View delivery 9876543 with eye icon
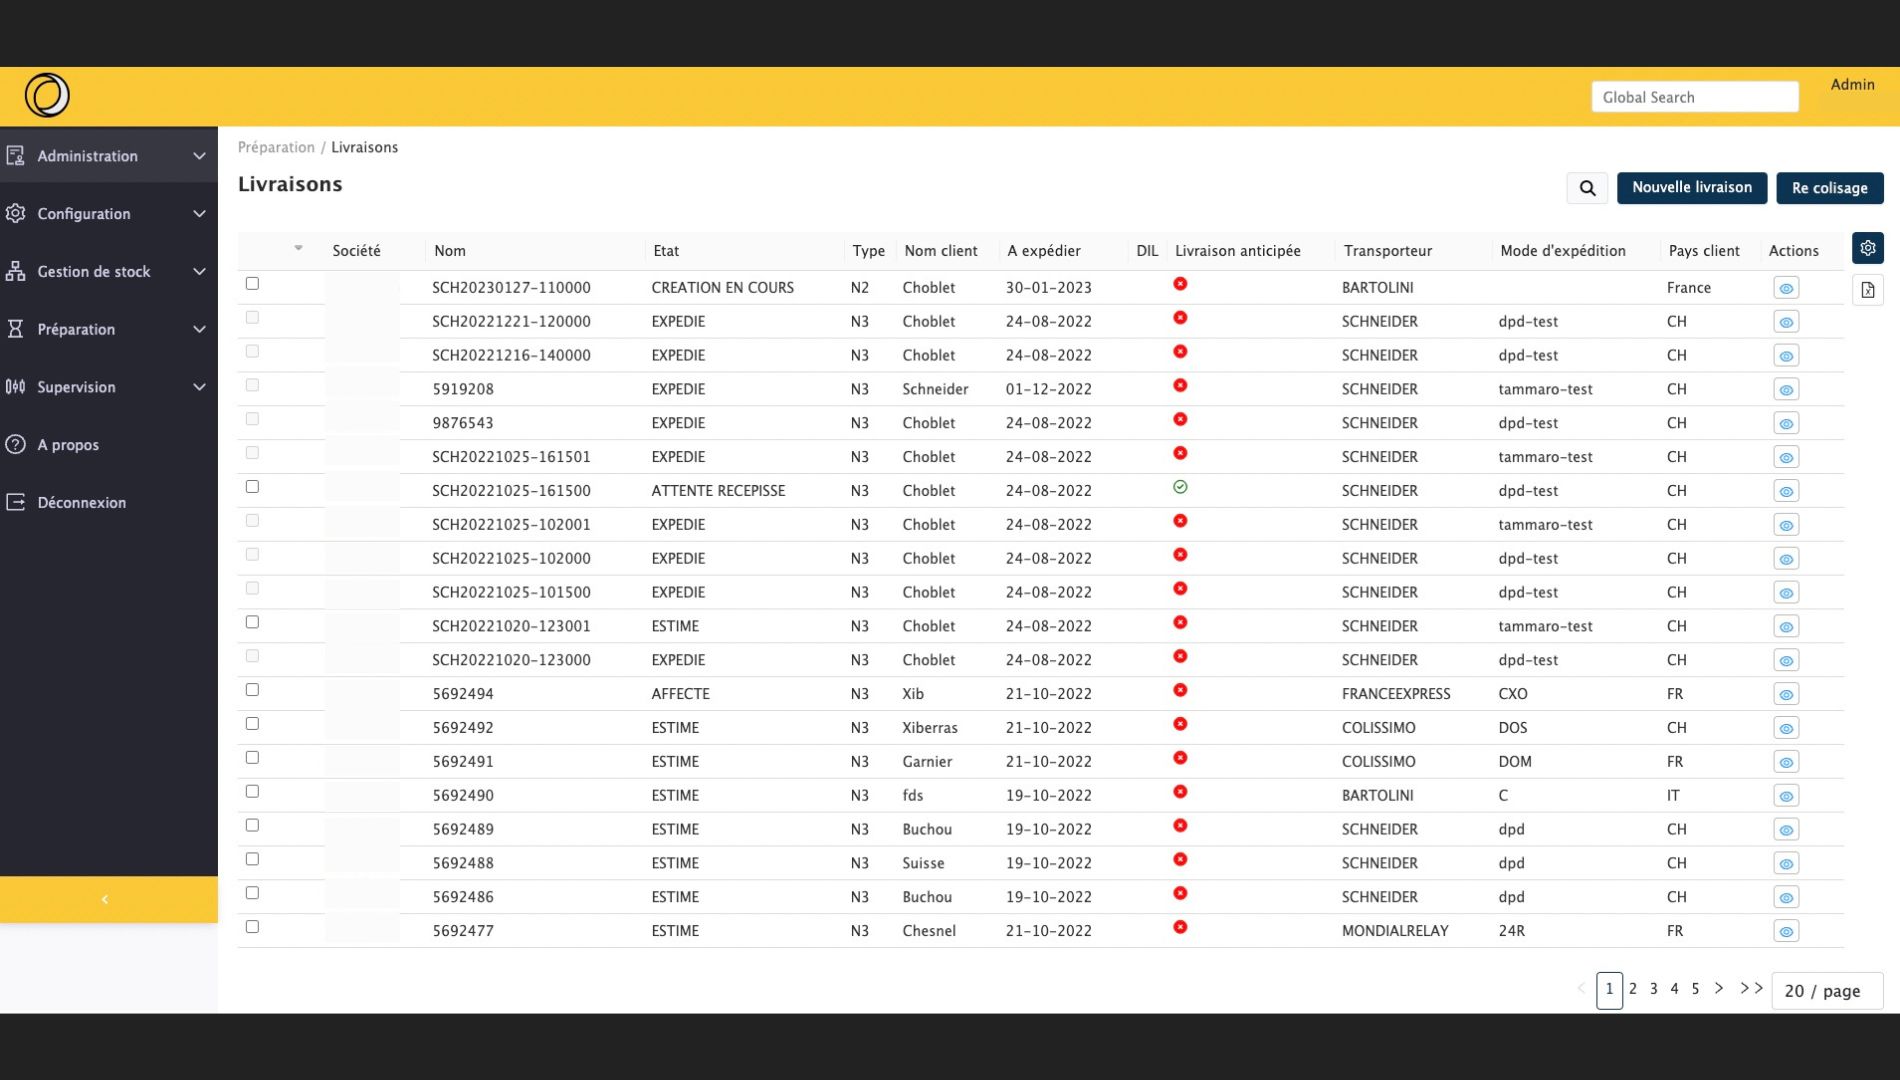Viewport: 1900px width, 1080px height. point(1786,424)
